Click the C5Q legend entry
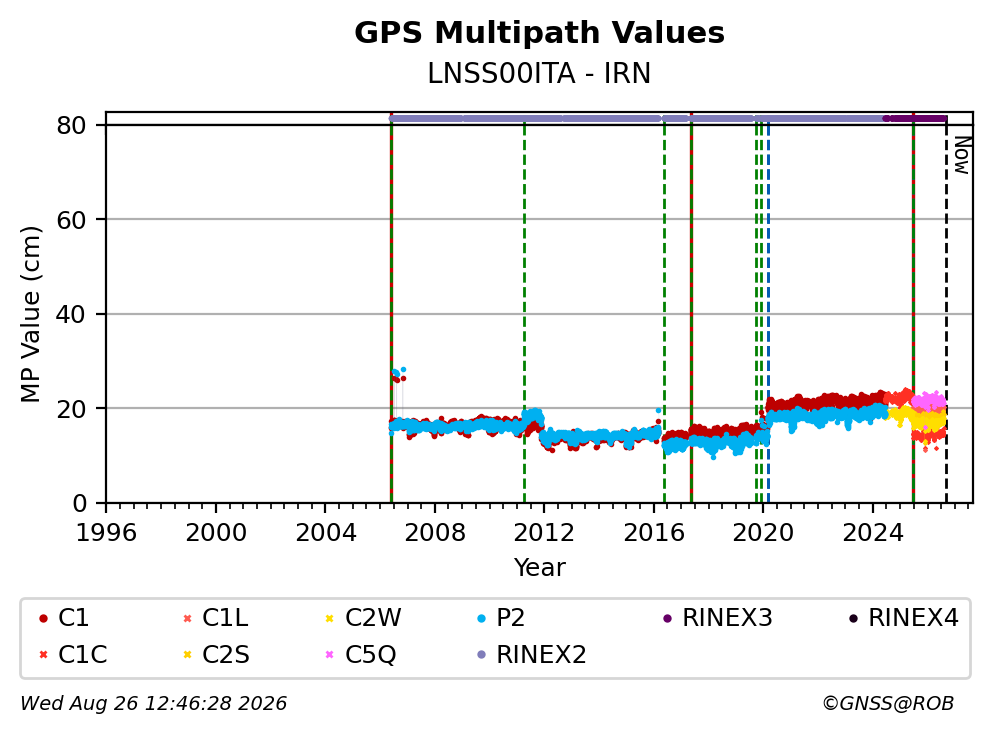Screen dimensions: 992x734 pyautogui.click(x=361, y=654)
